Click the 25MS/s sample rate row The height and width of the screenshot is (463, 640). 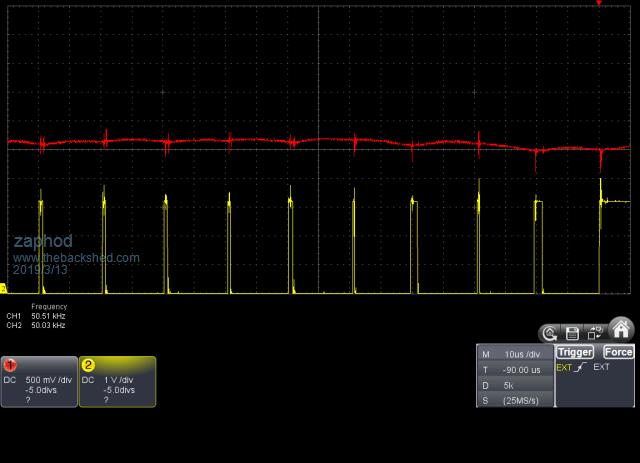point(514,400)
